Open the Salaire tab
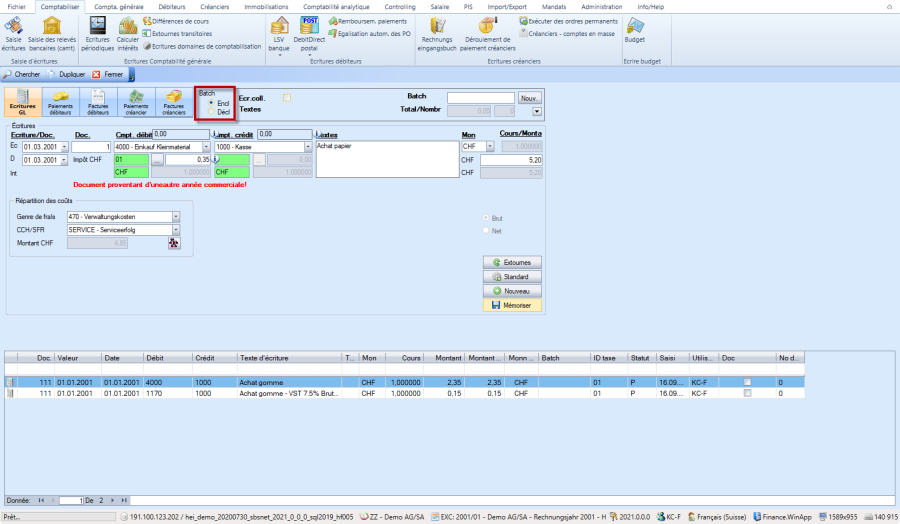Image resolution: width=900 pixels, height=524 pixels. [x=439, y=6]
